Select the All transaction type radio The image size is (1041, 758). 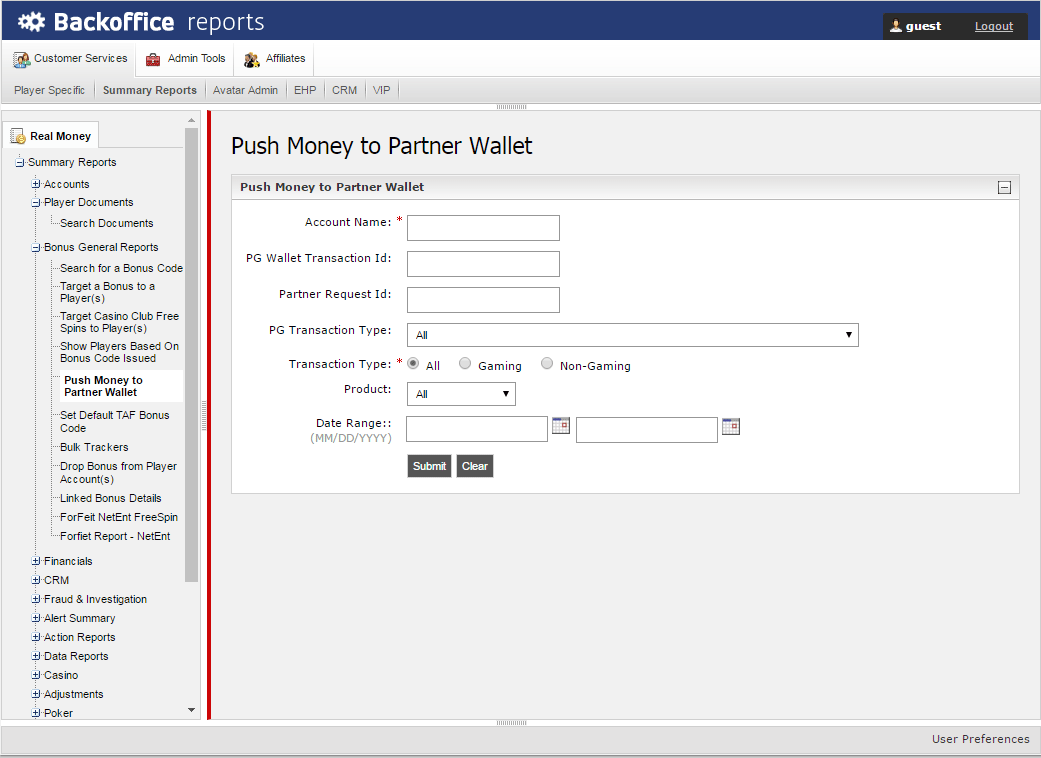[413, 364]
